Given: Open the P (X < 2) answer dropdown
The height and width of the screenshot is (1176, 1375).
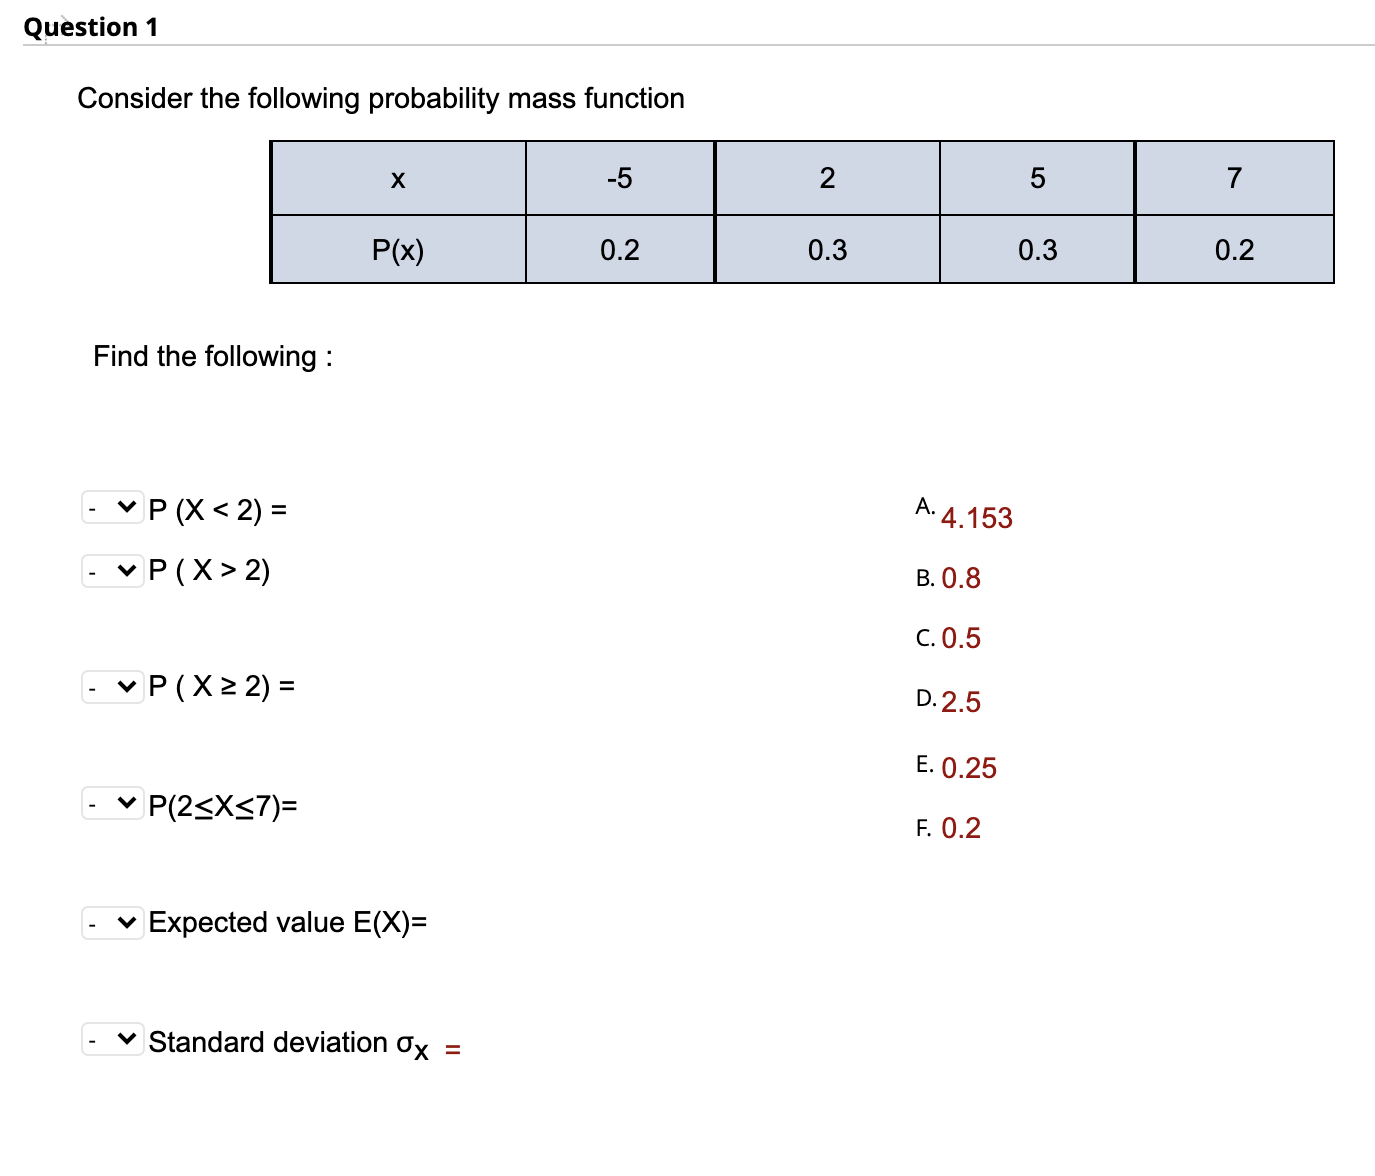Looking at the screenshot, I should tap(112, 508).
